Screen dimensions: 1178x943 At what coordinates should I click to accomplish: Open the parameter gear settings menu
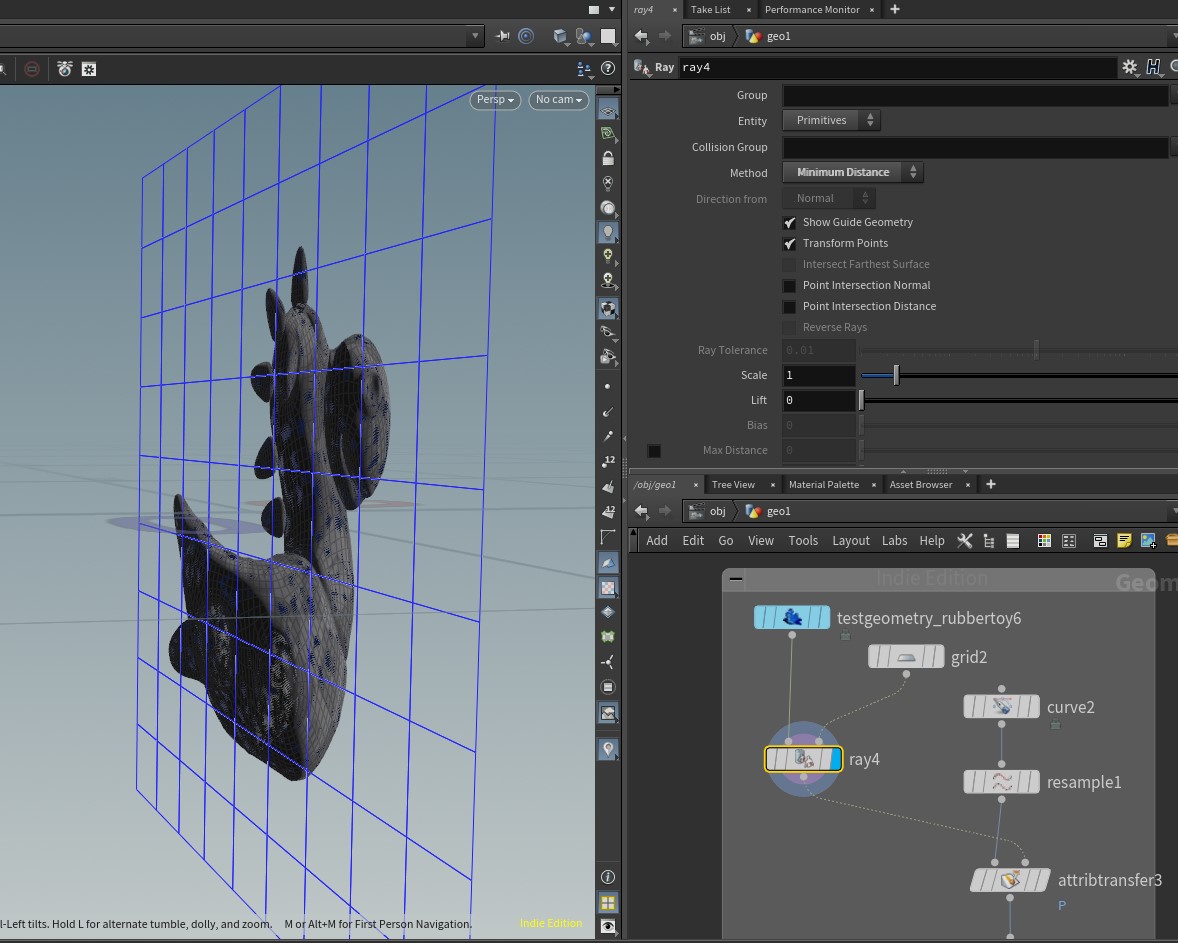click(x=1130, y=67)
